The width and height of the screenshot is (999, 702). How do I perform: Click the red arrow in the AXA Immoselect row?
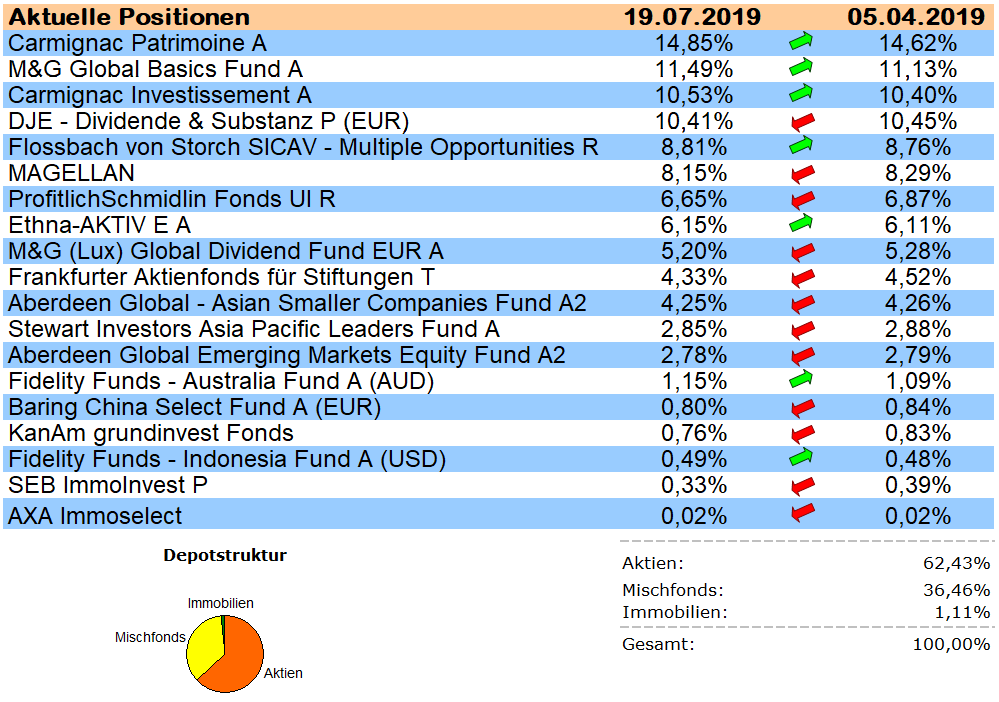click(x=801, y=514)
